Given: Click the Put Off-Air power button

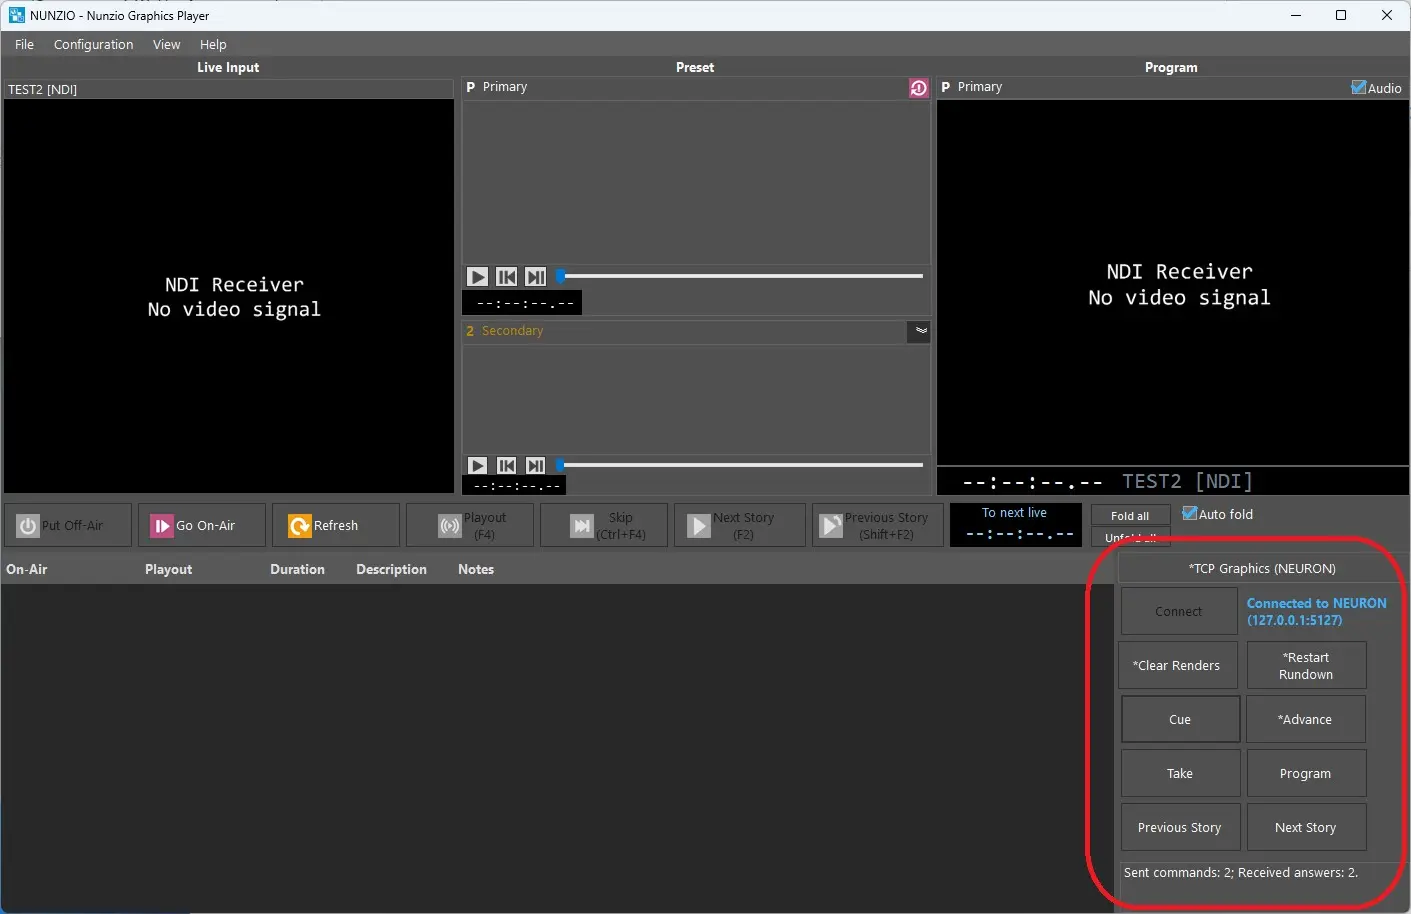Looking at the screenshot, I should click(x=68, y=525).
